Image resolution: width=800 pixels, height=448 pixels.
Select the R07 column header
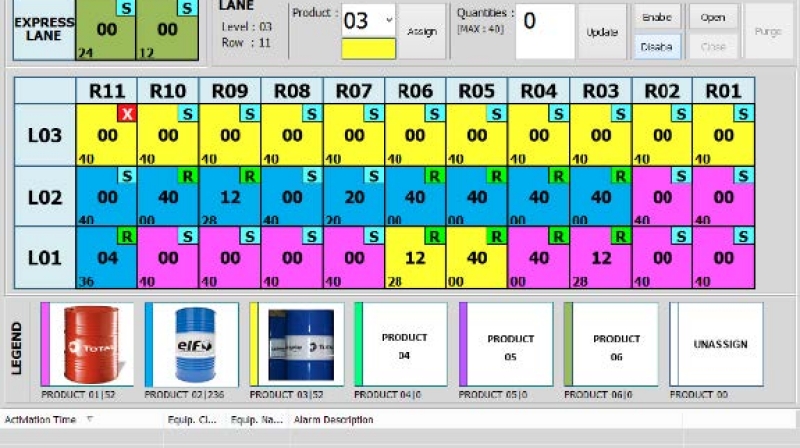coord(353,91)
